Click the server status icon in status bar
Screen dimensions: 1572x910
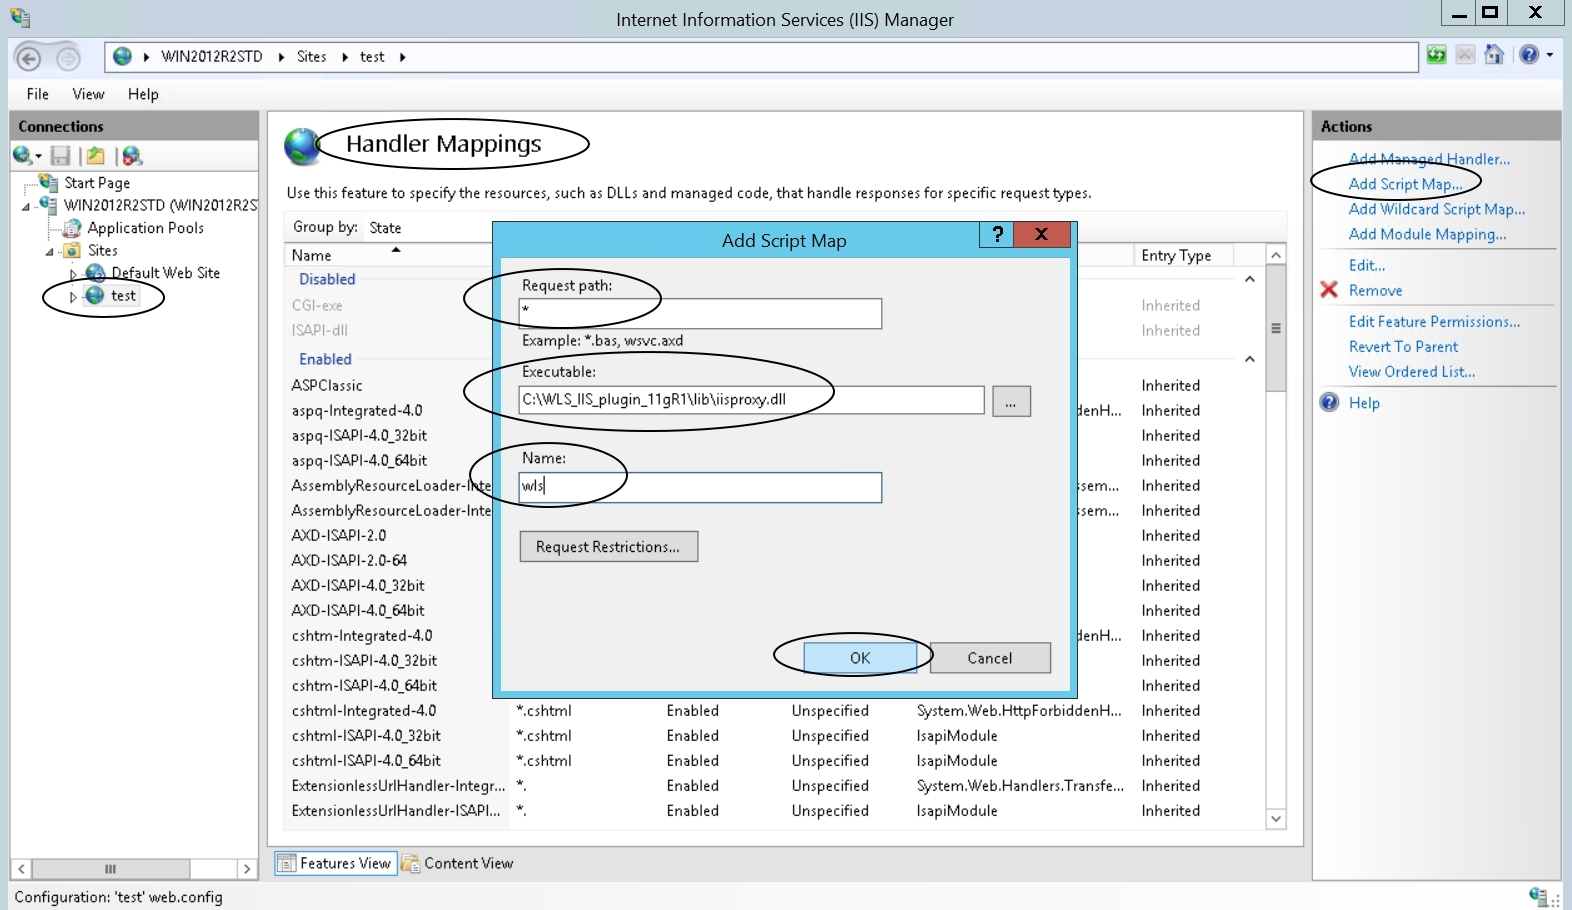1539,896
